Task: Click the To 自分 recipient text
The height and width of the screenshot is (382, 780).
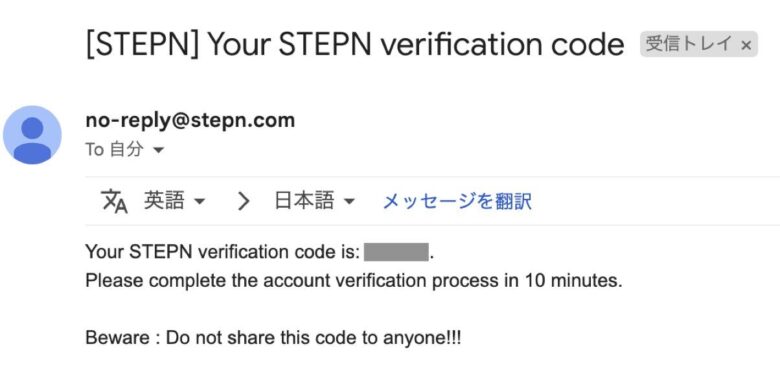Action: pos(114,149)
